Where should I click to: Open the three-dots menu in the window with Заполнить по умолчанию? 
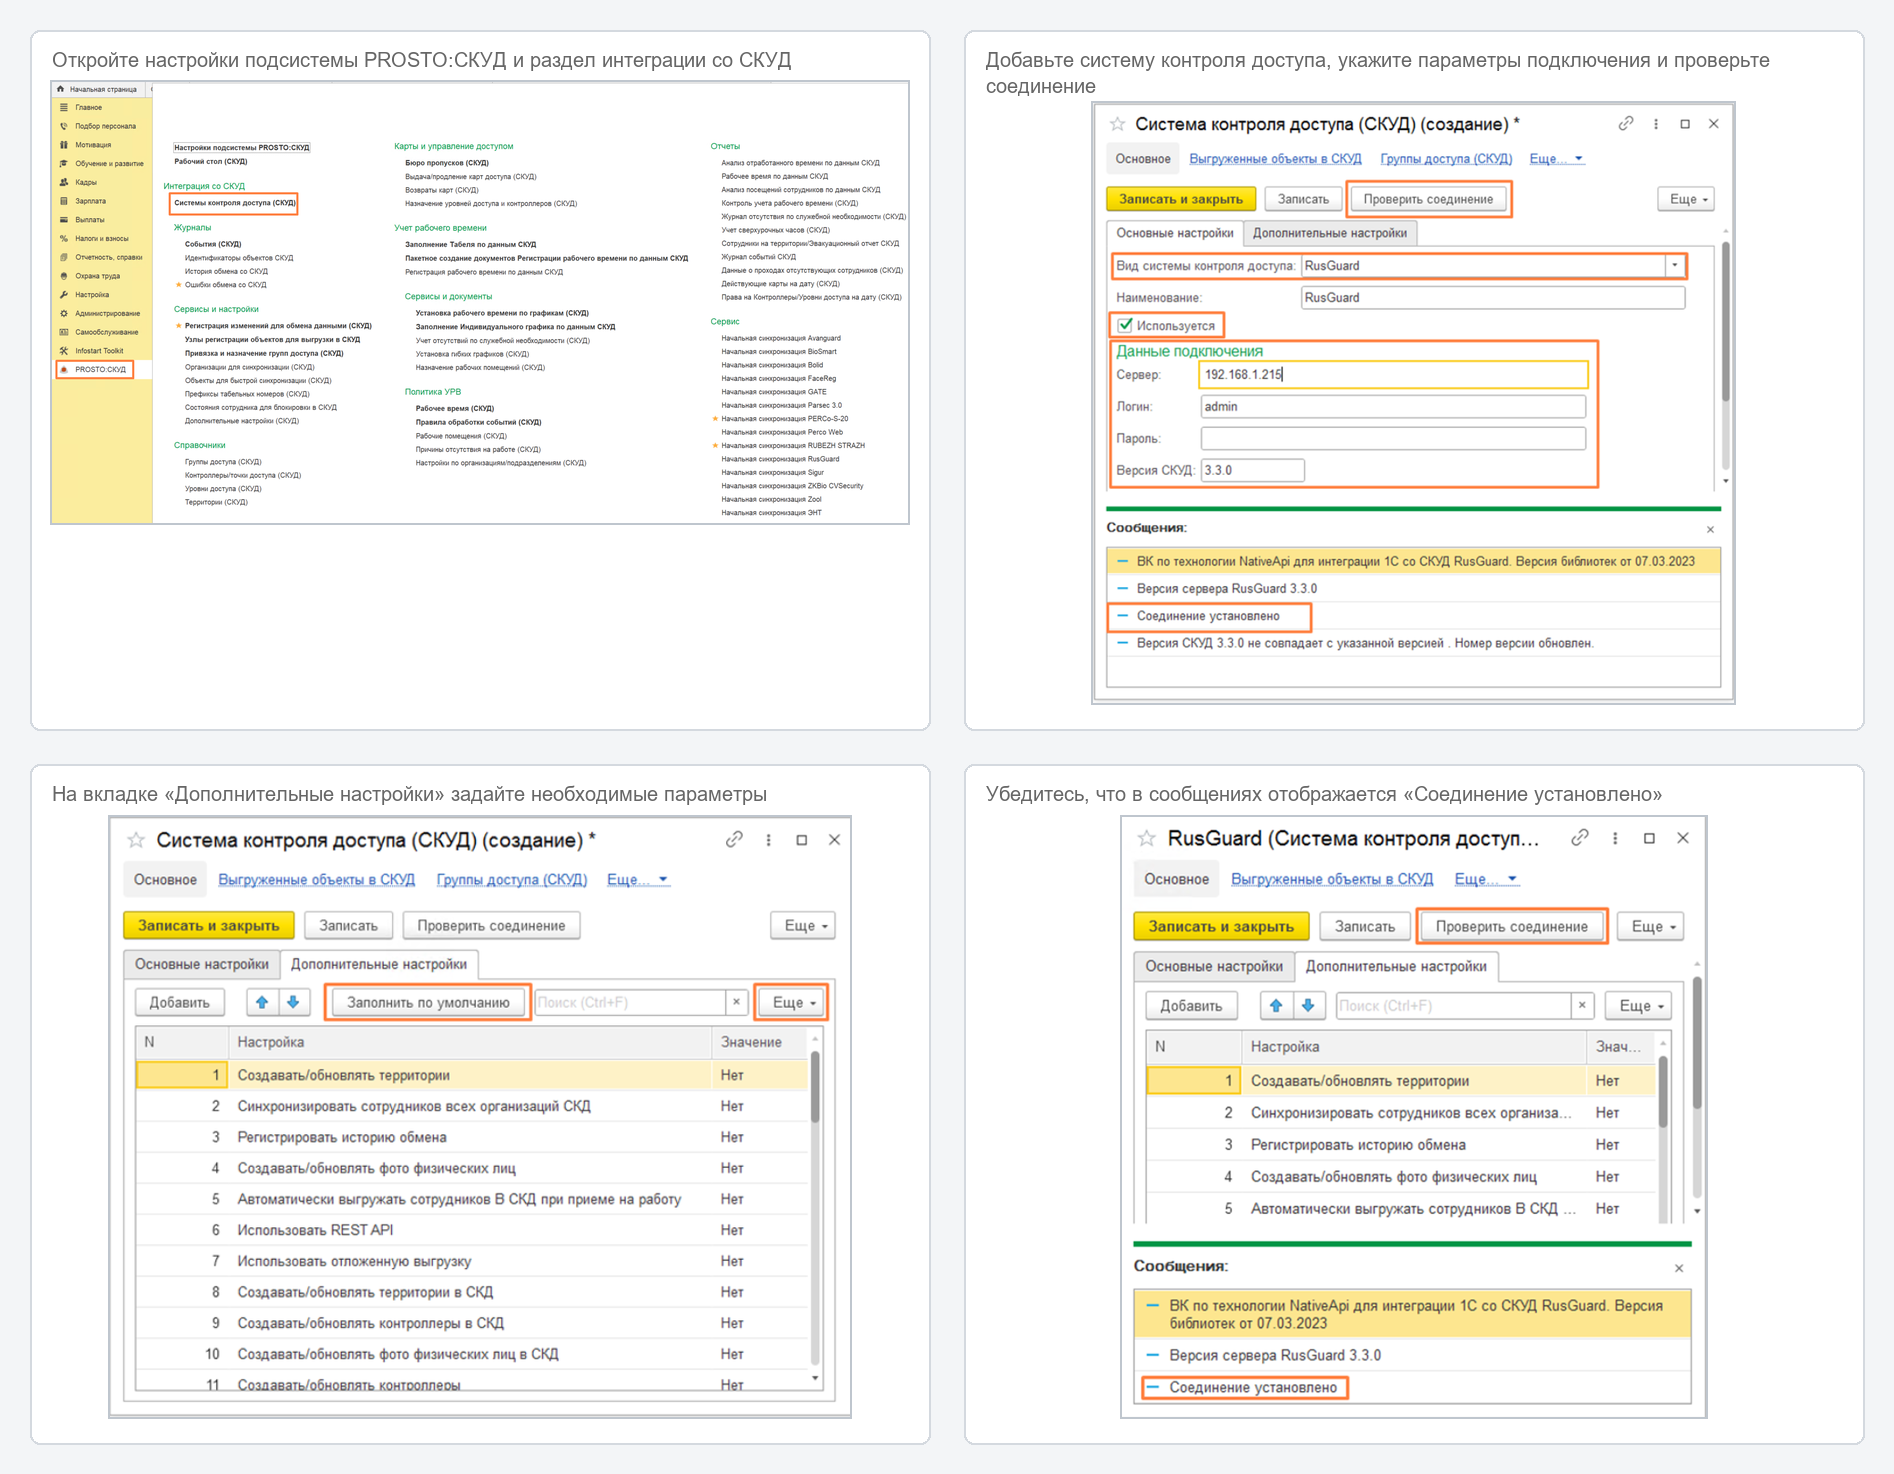[x=768, y=840]
